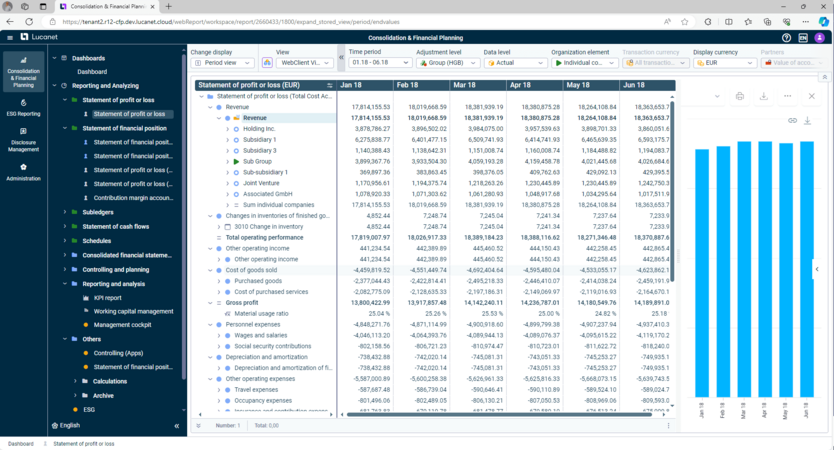The width and height of the screenshot is (834, 450).
Task: Expand the Subledgers folder
Action: 65,212
